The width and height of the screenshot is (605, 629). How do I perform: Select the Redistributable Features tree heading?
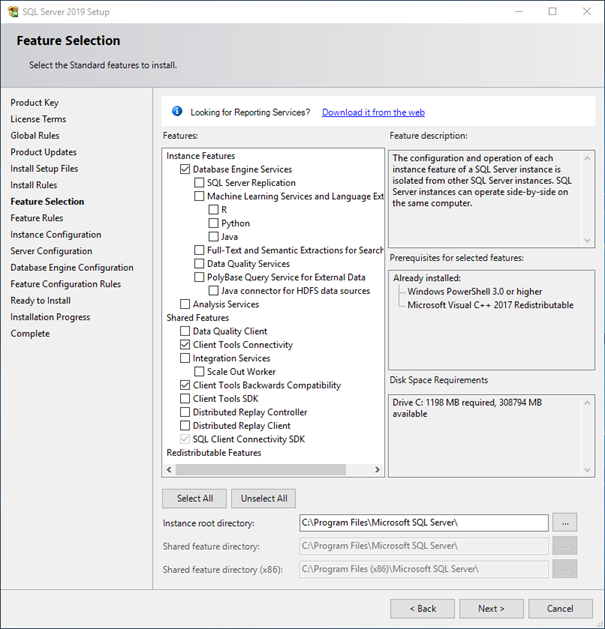tap(214, 452)
